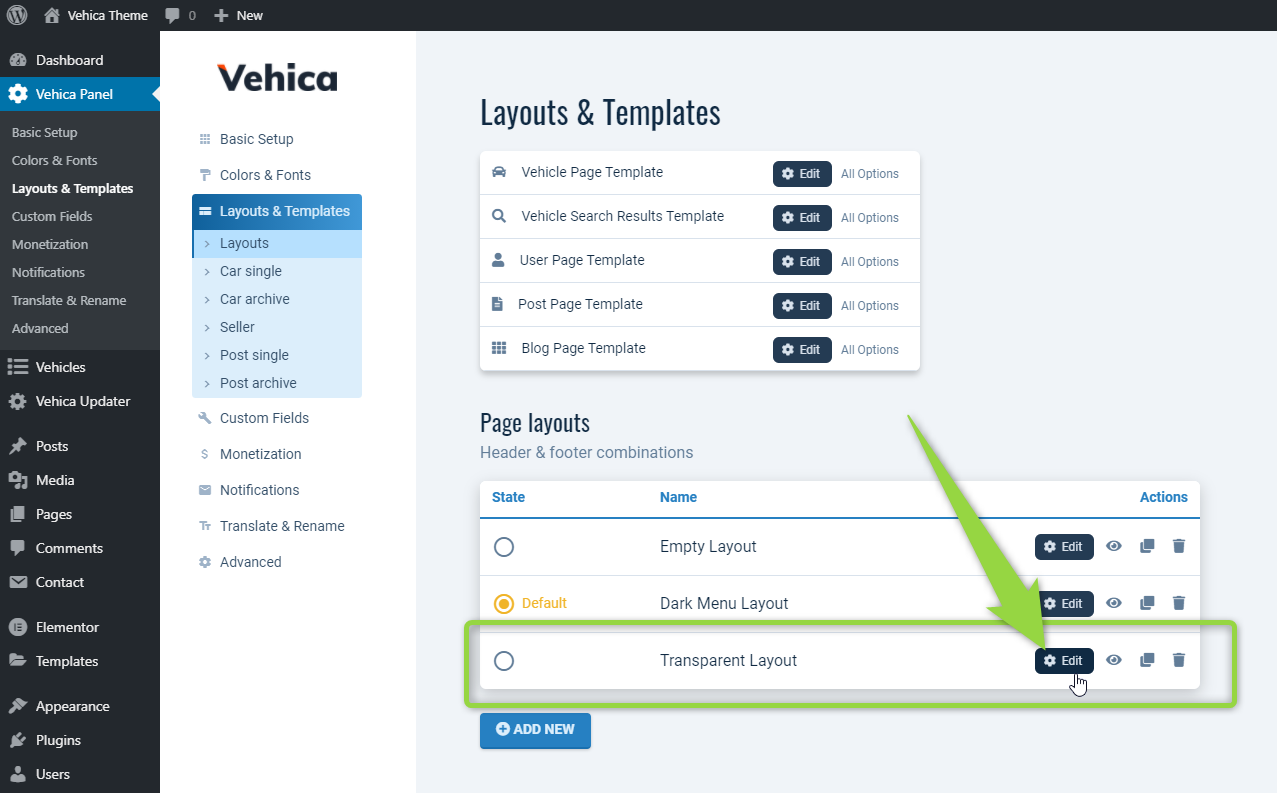Click the ADD NEW button
The image size is (1277, 793).
535,730
